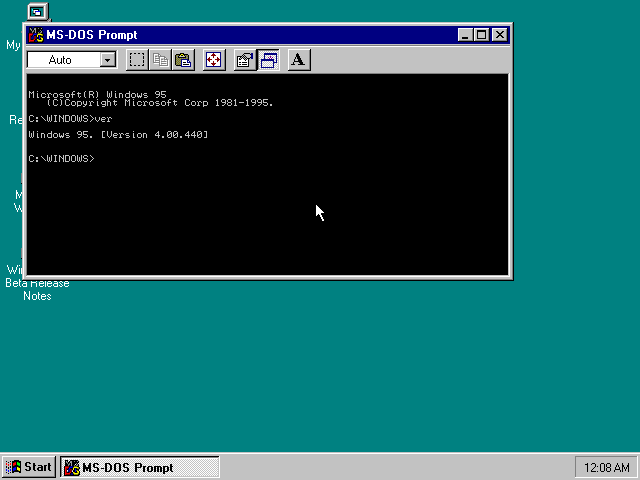Open MS-DOS Prompt title bar system icon
This screenshot has width=640, height=480.
pos(36,35)
